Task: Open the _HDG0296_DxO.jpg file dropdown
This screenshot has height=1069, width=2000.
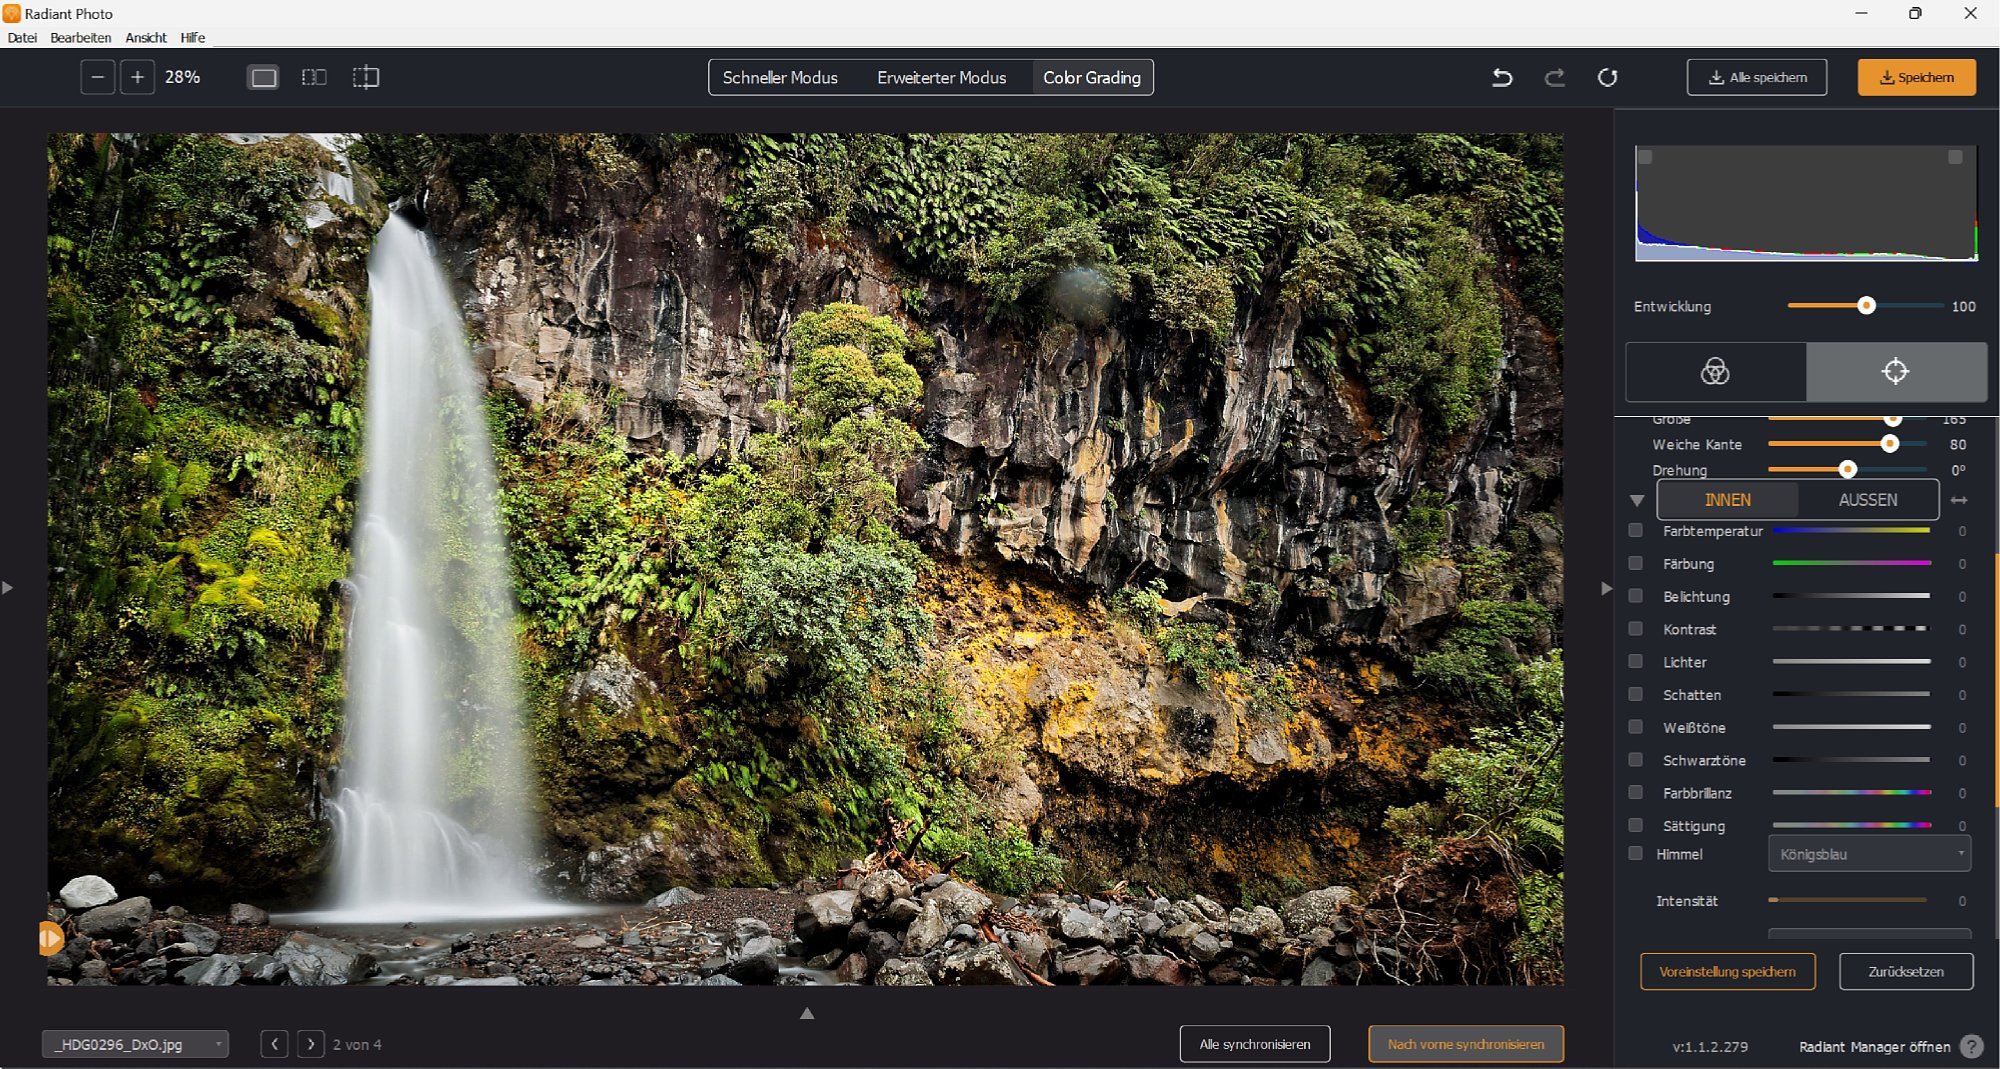Action: coord(135,1044)
